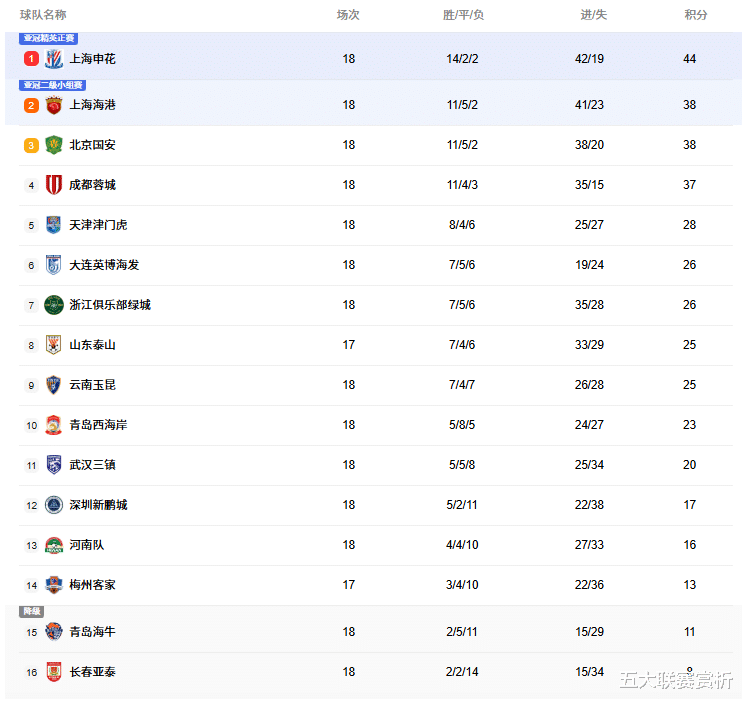Click the 降级 relegation zone label
The width and height of the screenshot is (742, 701).
pyautogui.click(x=32, y=611)
